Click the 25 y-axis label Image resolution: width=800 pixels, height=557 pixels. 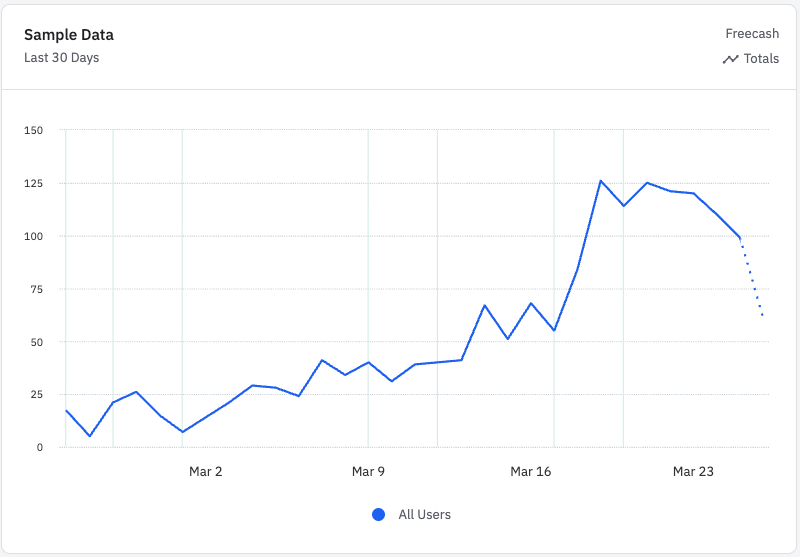click(x=36, y=395)
